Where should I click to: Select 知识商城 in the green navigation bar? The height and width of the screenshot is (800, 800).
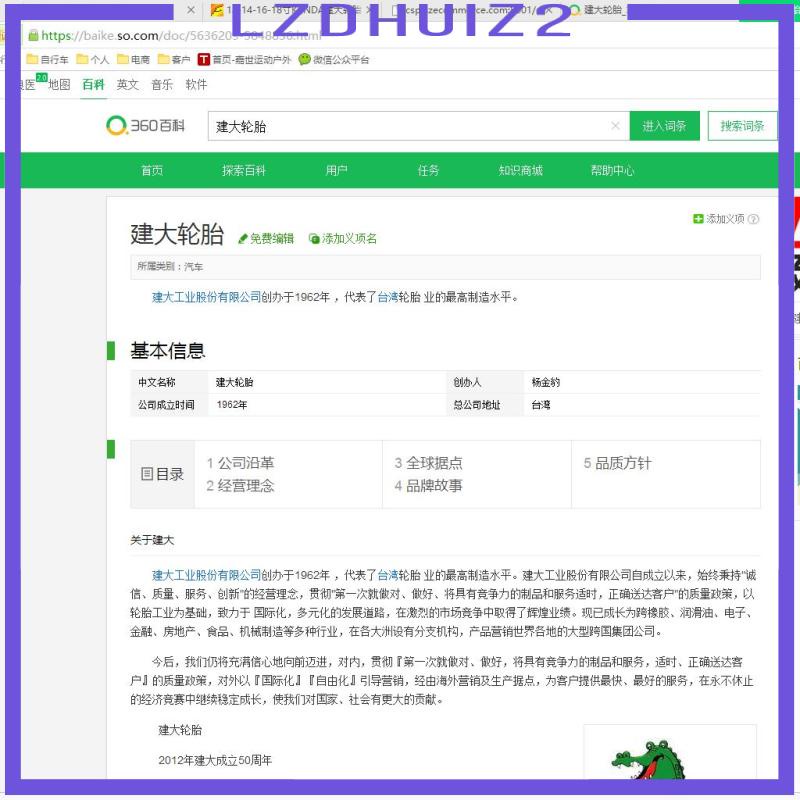520,170
